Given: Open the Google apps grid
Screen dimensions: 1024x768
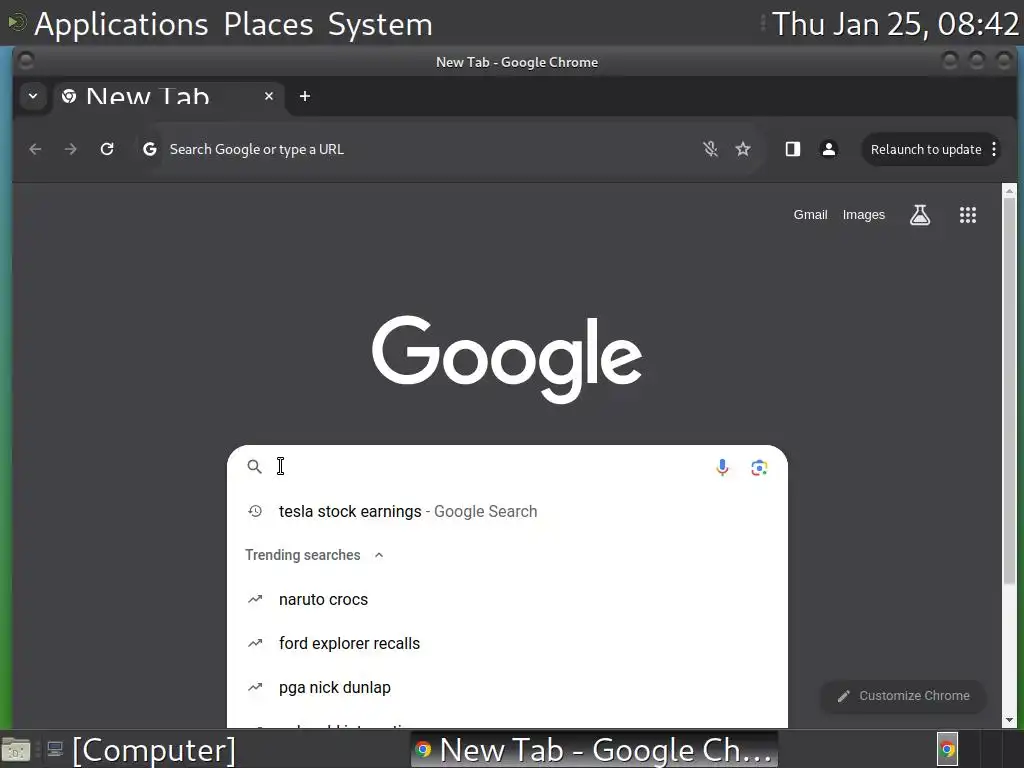Looking at the screenshot, I should click(x=968, y=215).
